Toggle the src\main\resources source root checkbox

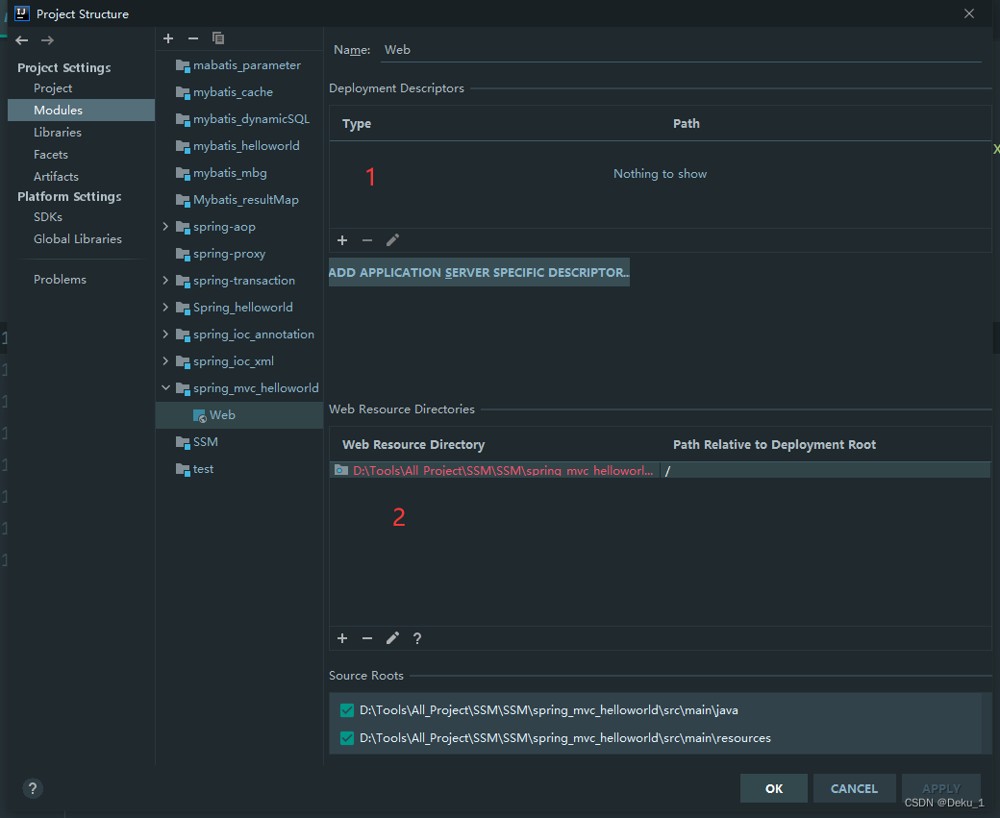coord(347,738)
